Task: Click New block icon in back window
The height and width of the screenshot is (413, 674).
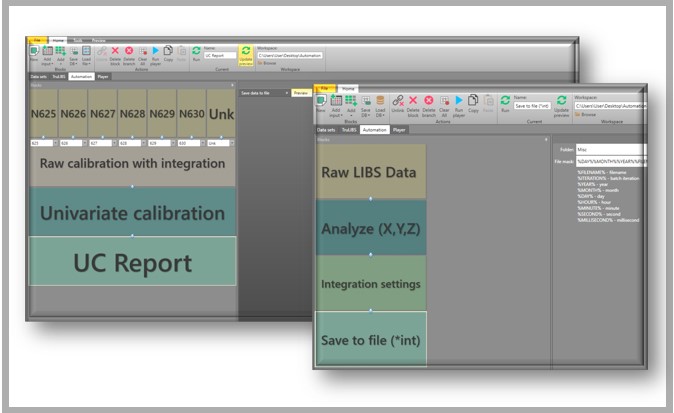Action: [34, 51]
